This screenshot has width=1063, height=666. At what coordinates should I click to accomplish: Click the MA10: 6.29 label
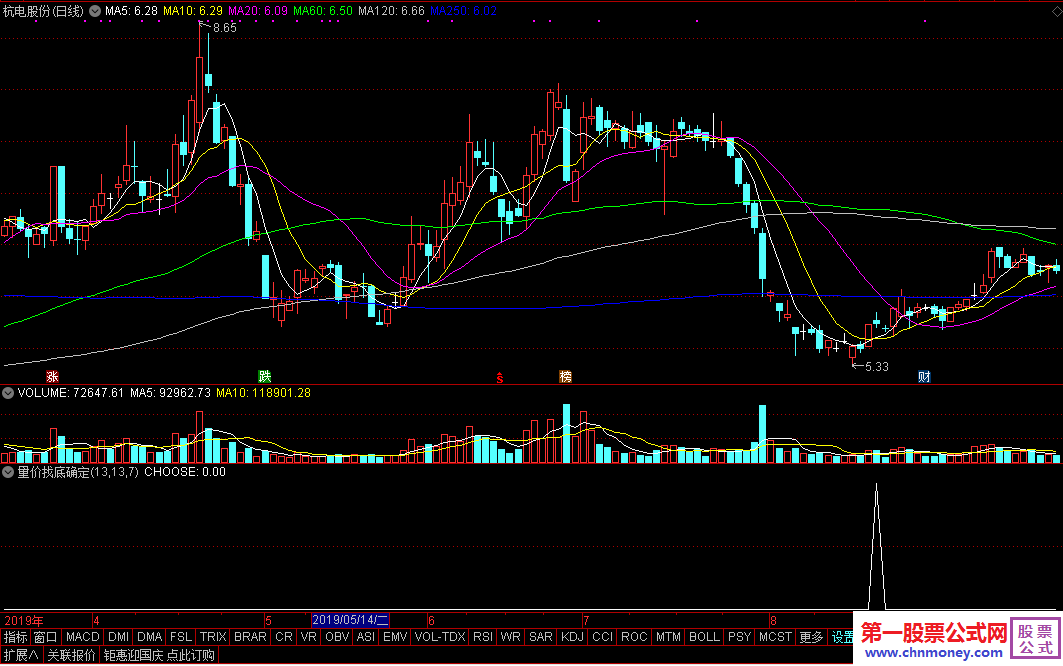tap(193, 11)
